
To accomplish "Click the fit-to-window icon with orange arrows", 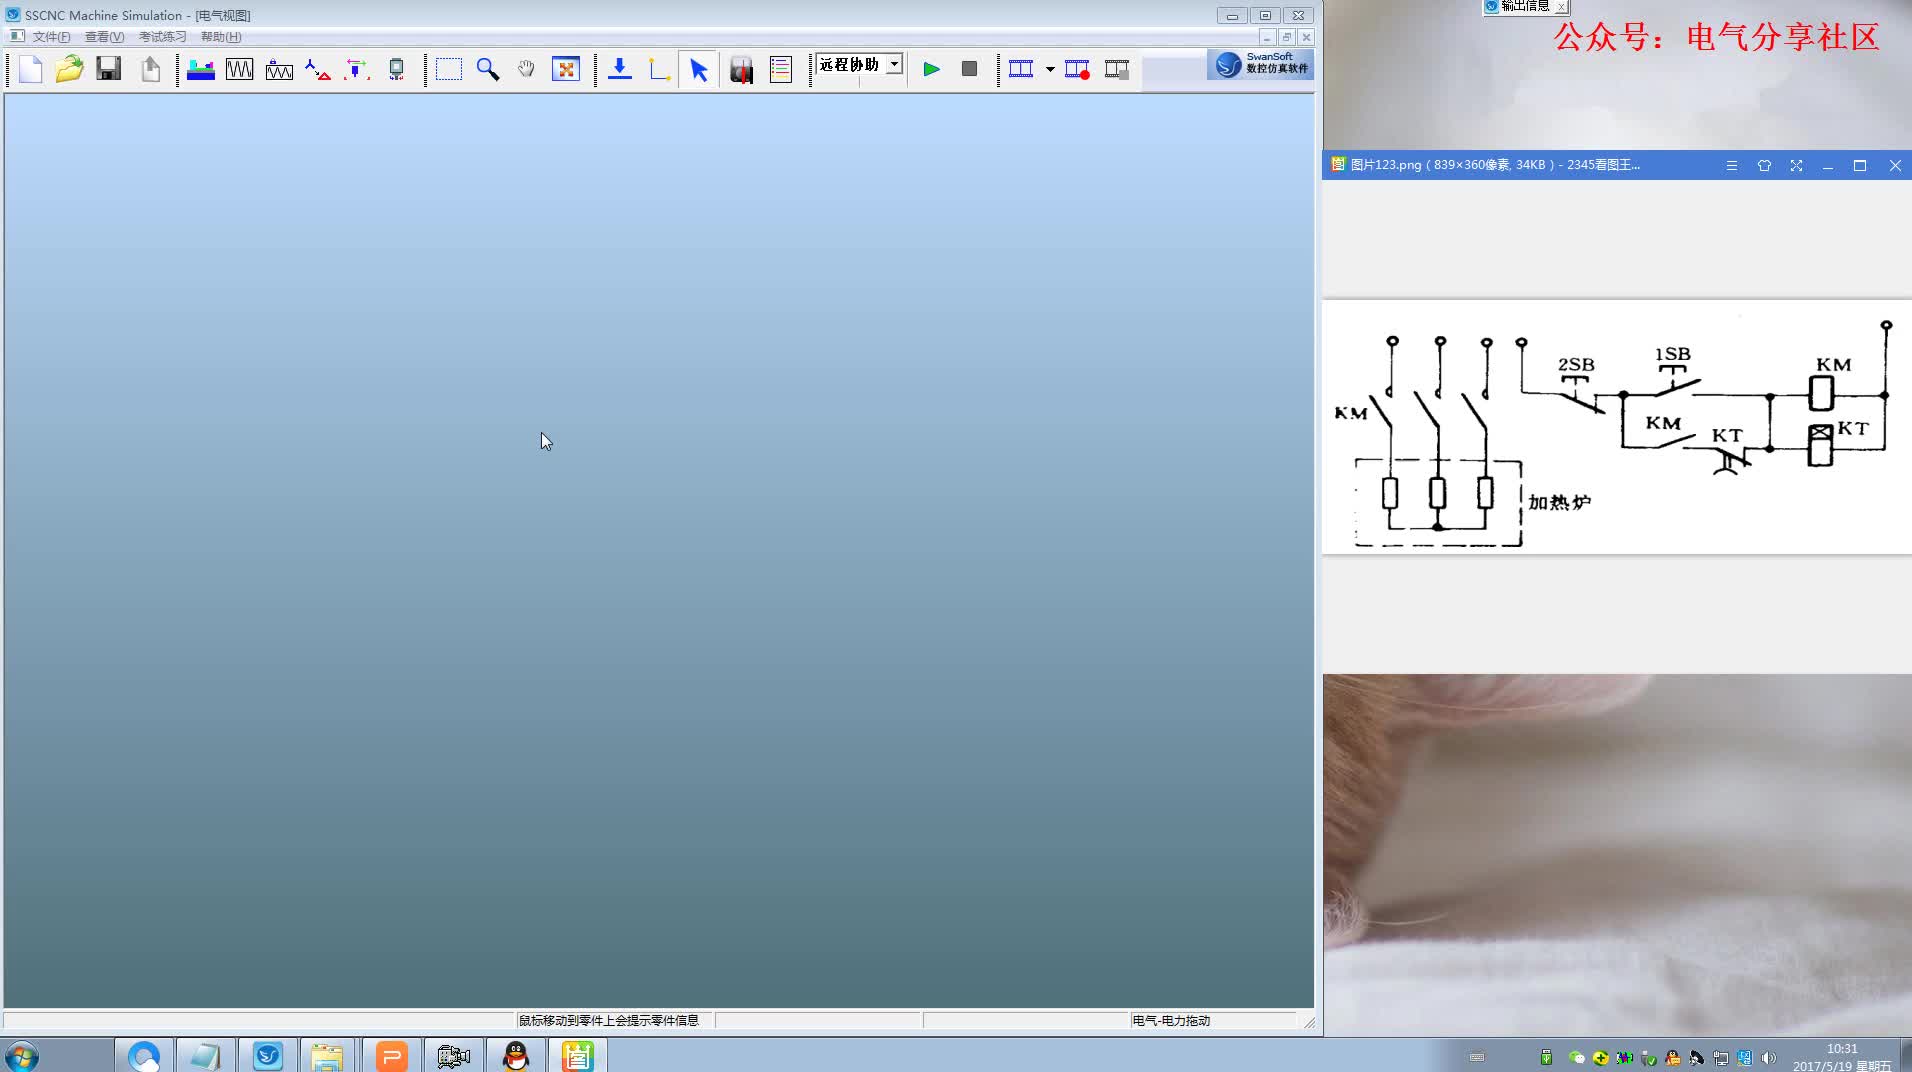I will (x=566, y=69).
